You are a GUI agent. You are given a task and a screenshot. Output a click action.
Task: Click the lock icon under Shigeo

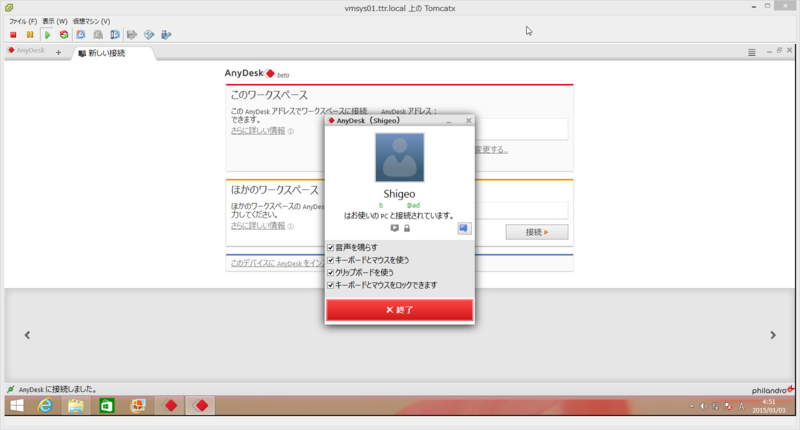pos(407,228)
